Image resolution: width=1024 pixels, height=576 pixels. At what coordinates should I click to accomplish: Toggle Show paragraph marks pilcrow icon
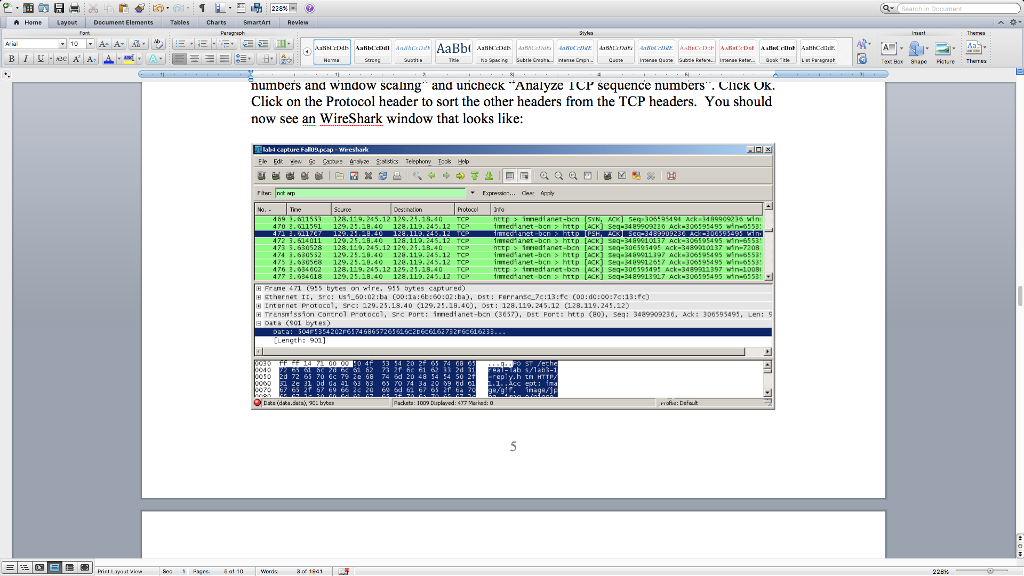tap(202, 8)
